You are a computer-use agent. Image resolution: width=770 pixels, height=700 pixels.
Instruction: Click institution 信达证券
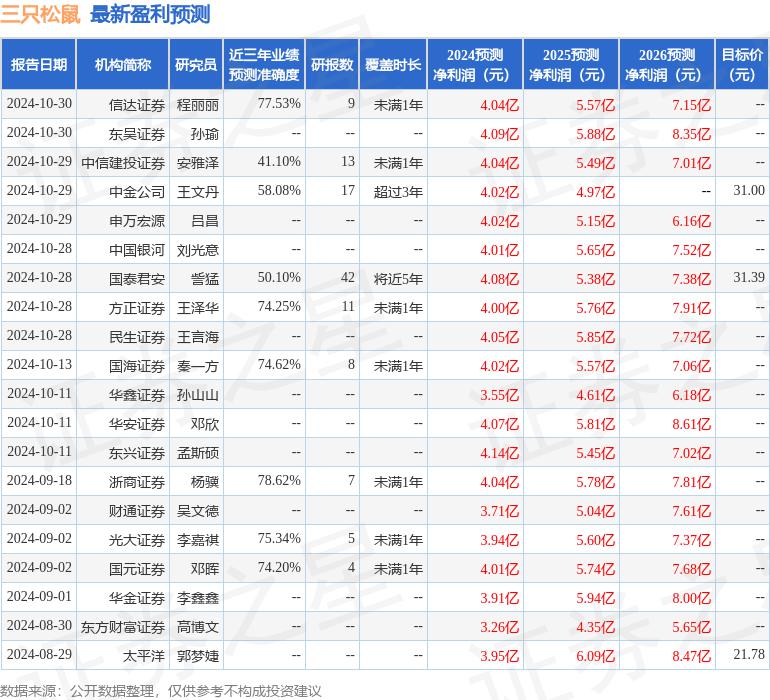pyautogui.click(x=137, y=105)
